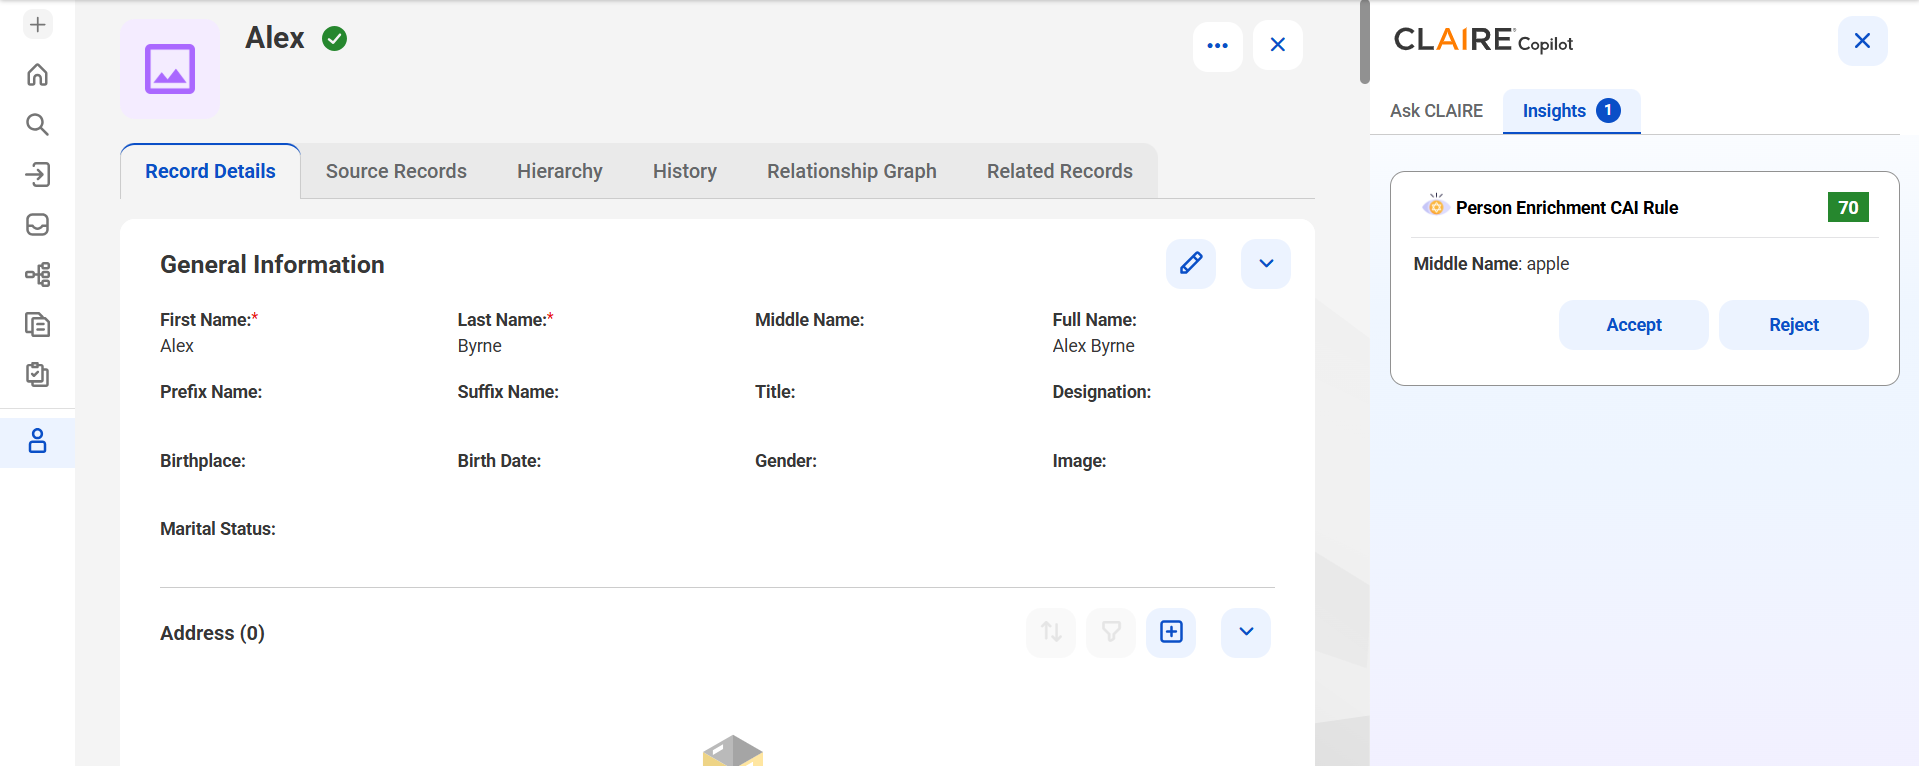Click the Marital Status label
Image resolution: width=1919 pixels, height=766 pixels.
(218, 529)
